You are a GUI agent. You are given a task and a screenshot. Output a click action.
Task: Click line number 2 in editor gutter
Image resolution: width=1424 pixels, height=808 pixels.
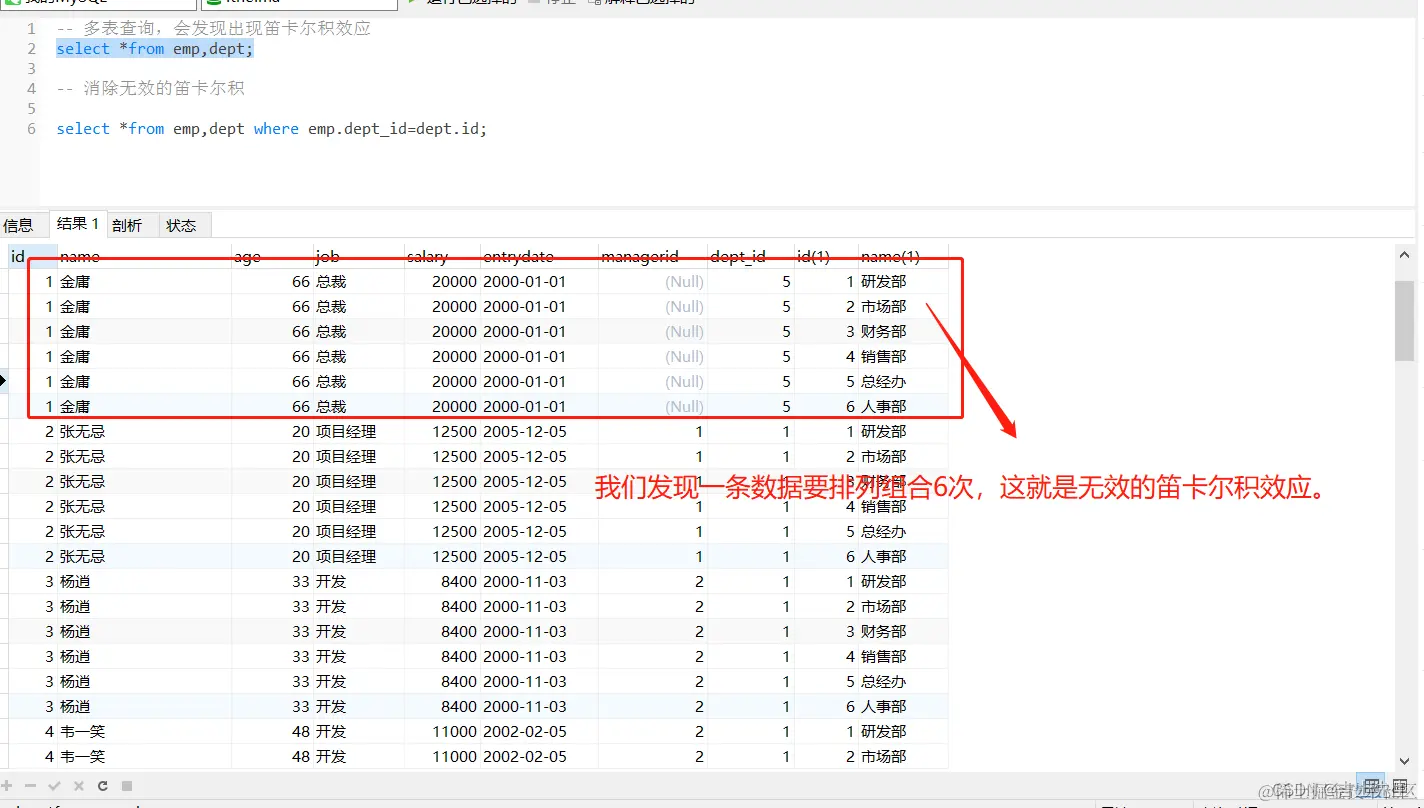coord(31,49)
